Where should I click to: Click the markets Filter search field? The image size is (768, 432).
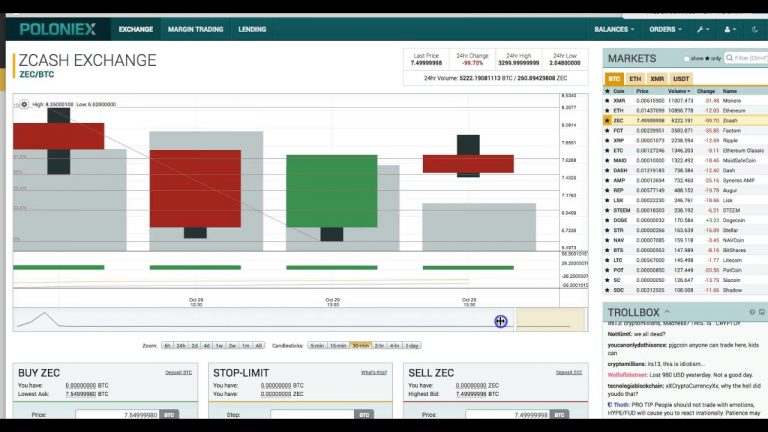tap(745, 58)
